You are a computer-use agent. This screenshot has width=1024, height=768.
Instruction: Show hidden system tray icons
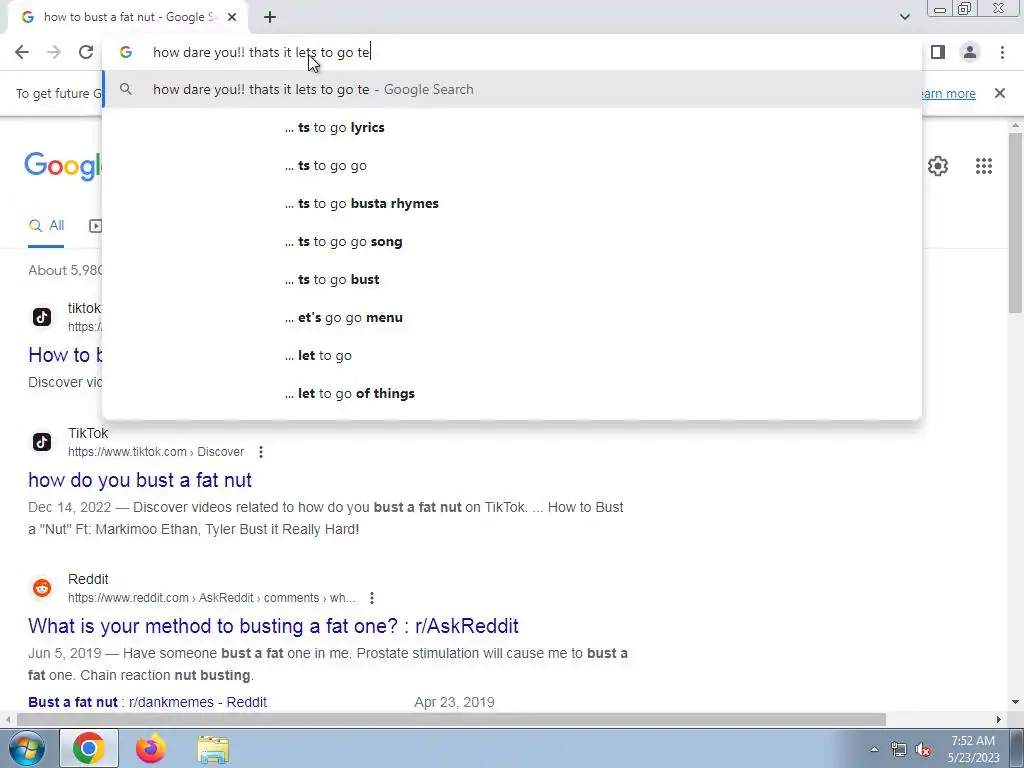pos(874,749)
